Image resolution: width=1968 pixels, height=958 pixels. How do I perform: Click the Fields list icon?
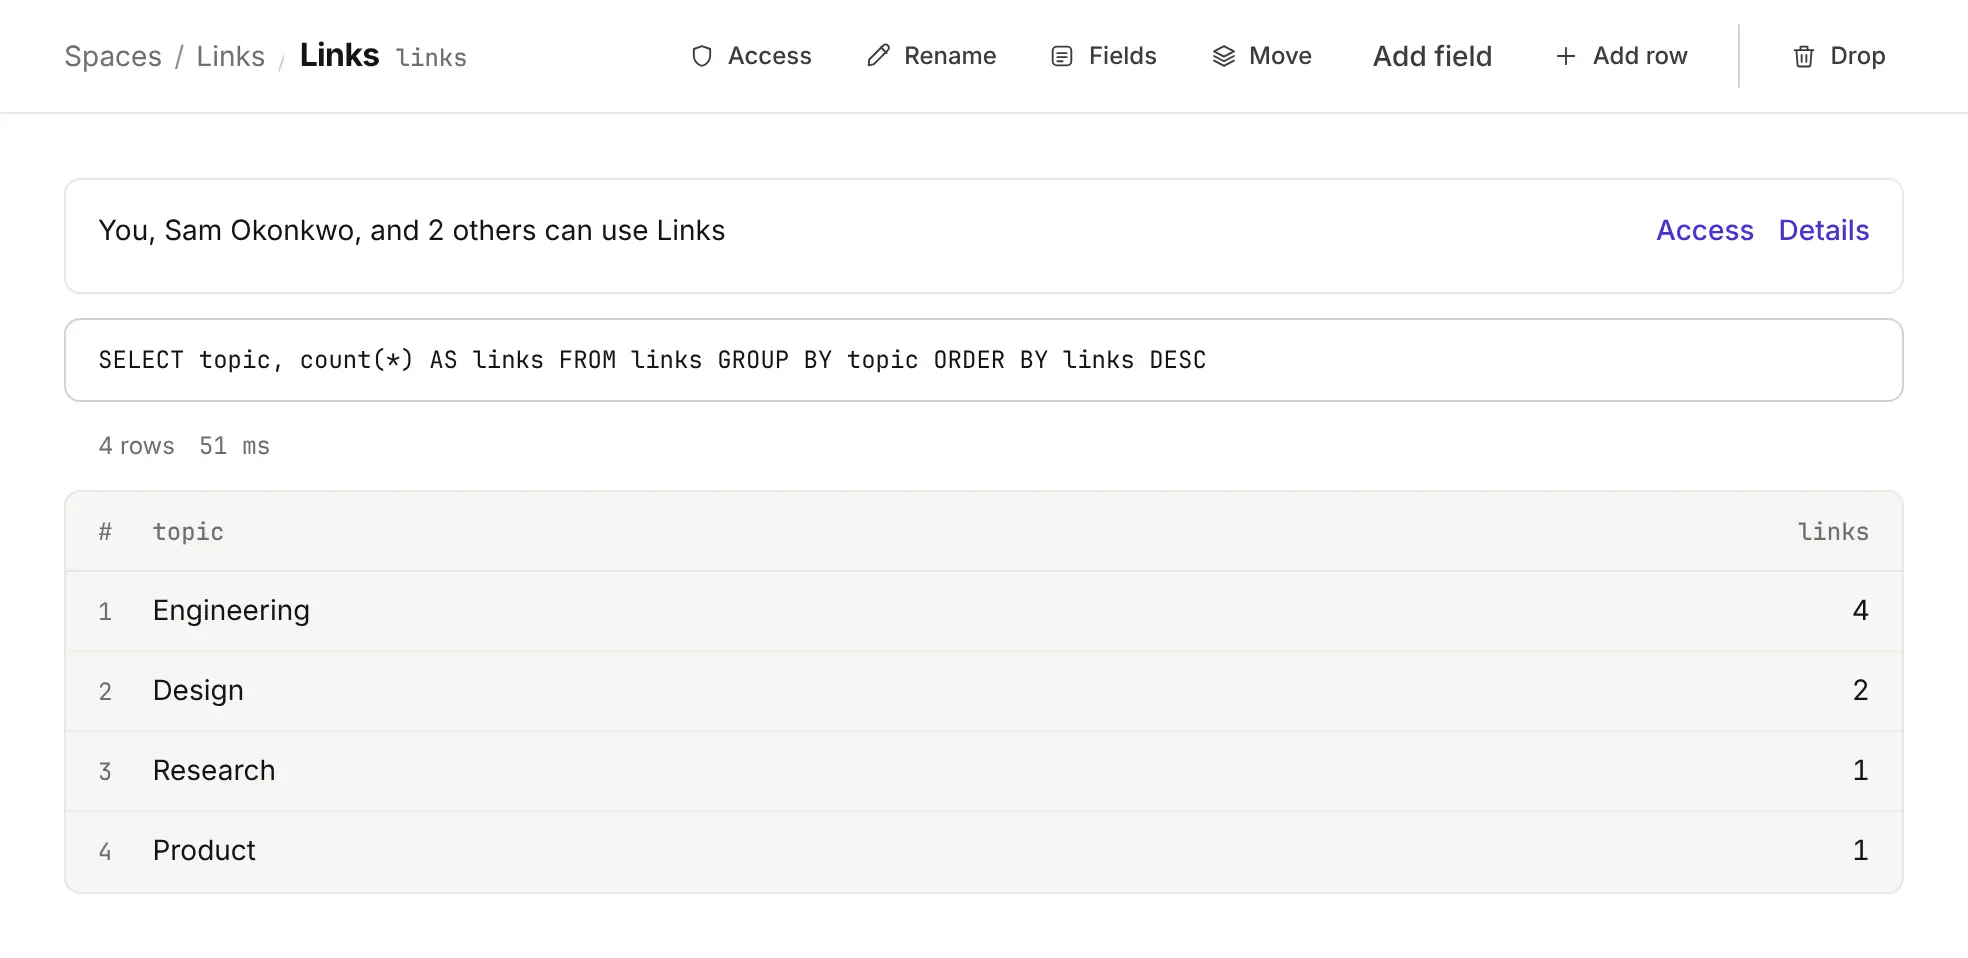tap(1062, 56)
